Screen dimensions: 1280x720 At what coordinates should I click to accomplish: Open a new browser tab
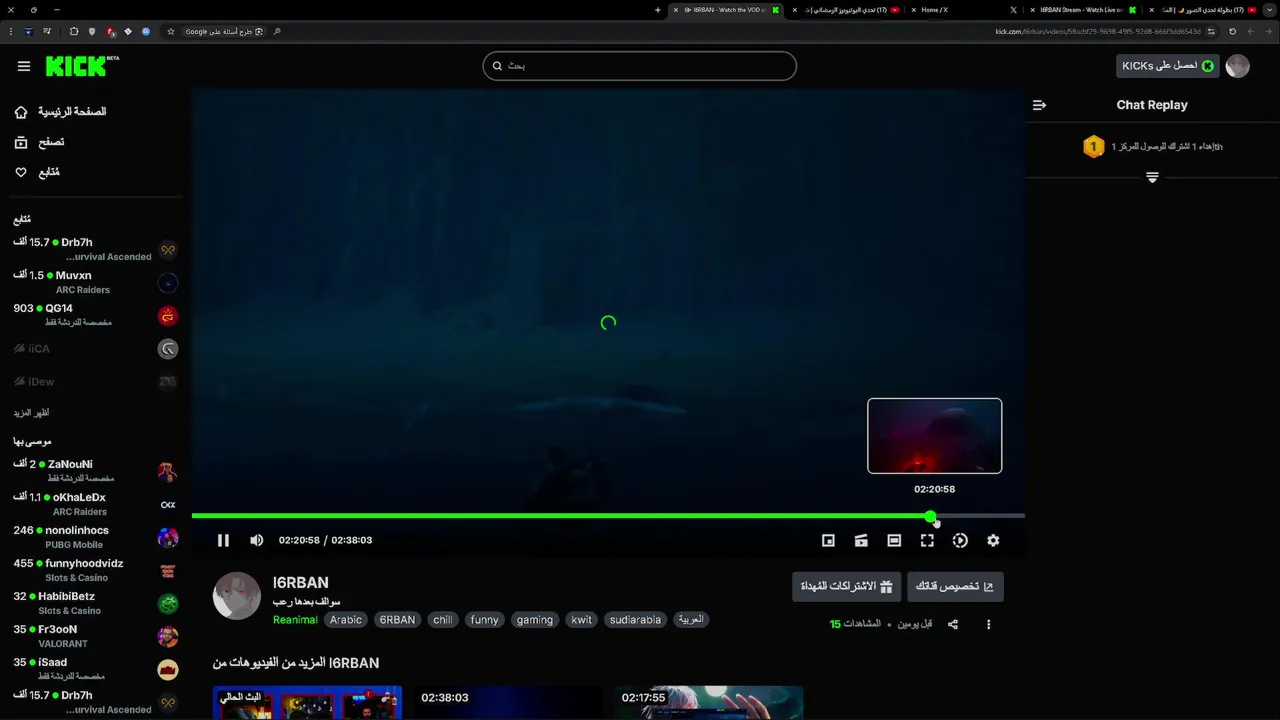(658, 10)
